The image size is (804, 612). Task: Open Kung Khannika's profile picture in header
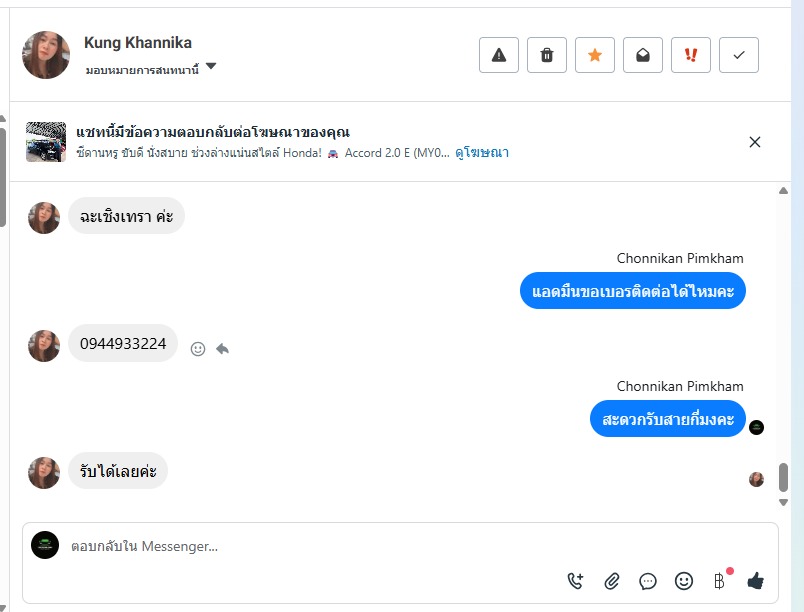click(46, 55)
